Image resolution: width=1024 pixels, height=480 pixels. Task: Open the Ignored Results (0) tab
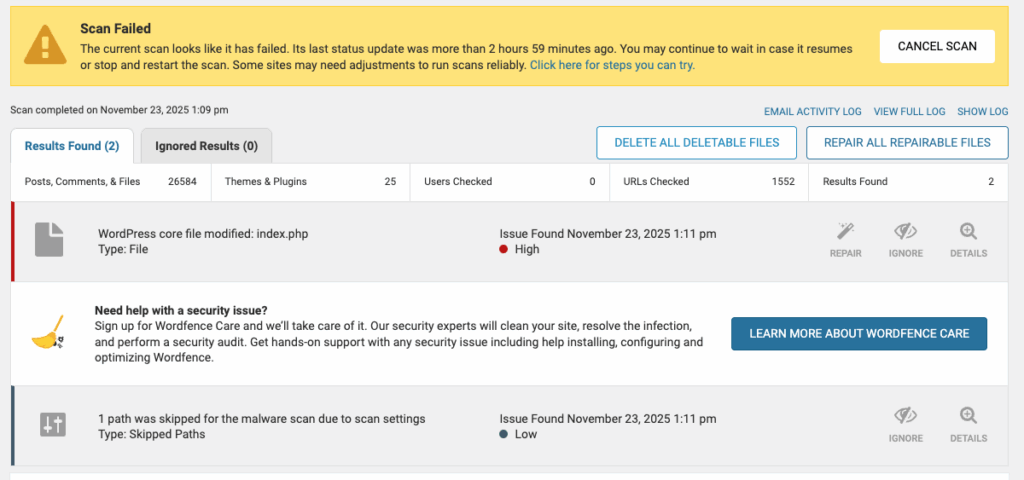(206, 146)
